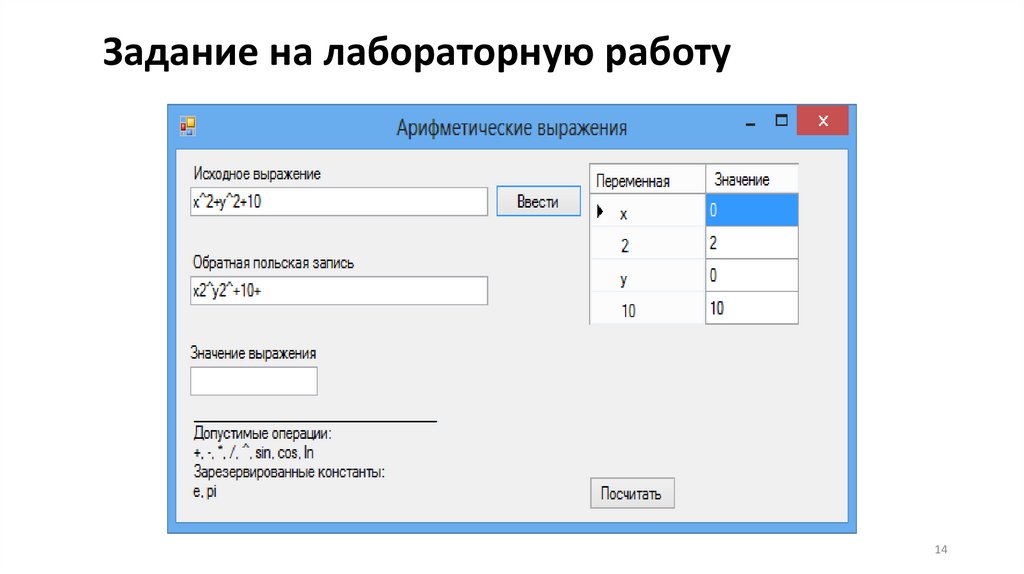Screen dimensions: 1024x574
Task: Select the value cell for y
Action: 752,275
